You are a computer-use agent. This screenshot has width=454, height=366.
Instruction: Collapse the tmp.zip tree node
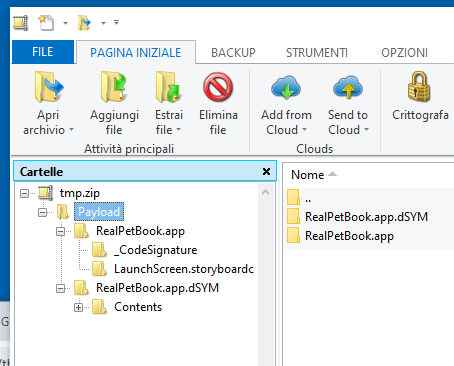[24, 193]
